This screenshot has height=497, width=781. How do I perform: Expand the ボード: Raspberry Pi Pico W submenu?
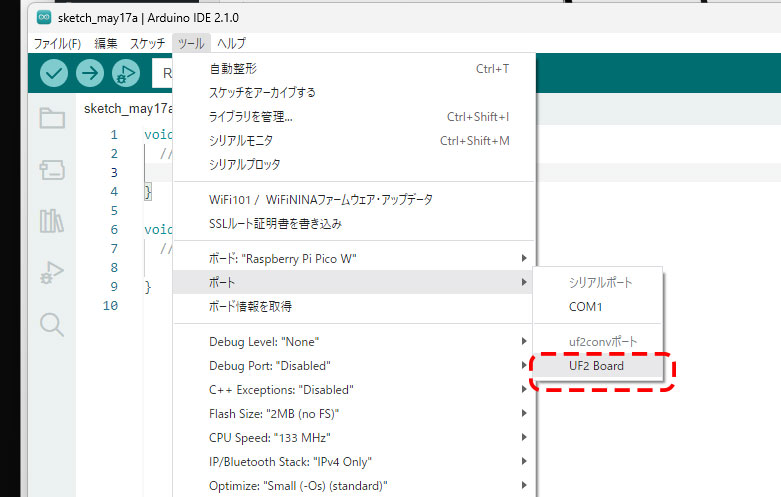[354, 258]
